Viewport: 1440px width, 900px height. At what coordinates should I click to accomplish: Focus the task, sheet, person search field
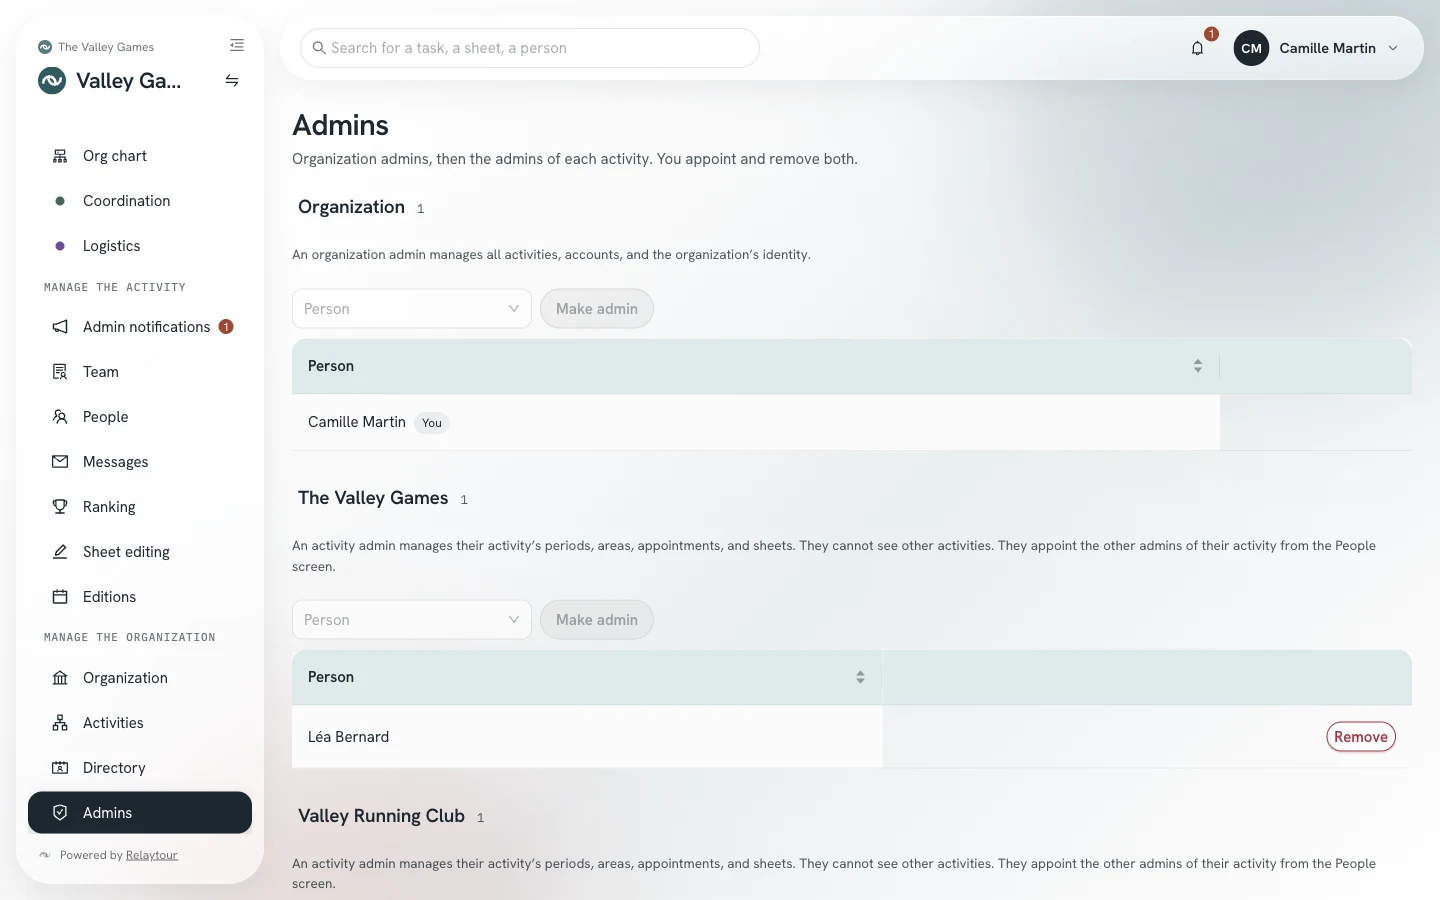pyautogui.click(x=530, y=48)
